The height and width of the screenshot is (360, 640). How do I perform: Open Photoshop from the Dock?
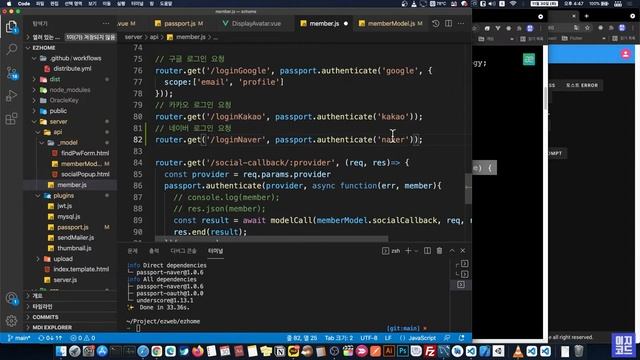pos(402,351)
